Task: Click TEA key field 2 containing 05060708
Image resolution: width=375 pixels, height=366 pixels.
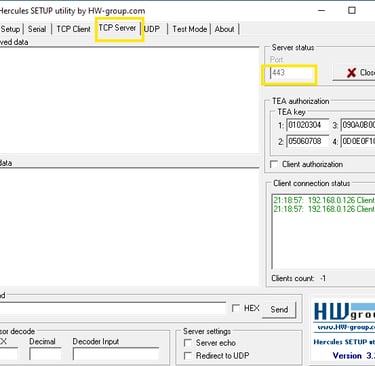Action: coord(307,141)
